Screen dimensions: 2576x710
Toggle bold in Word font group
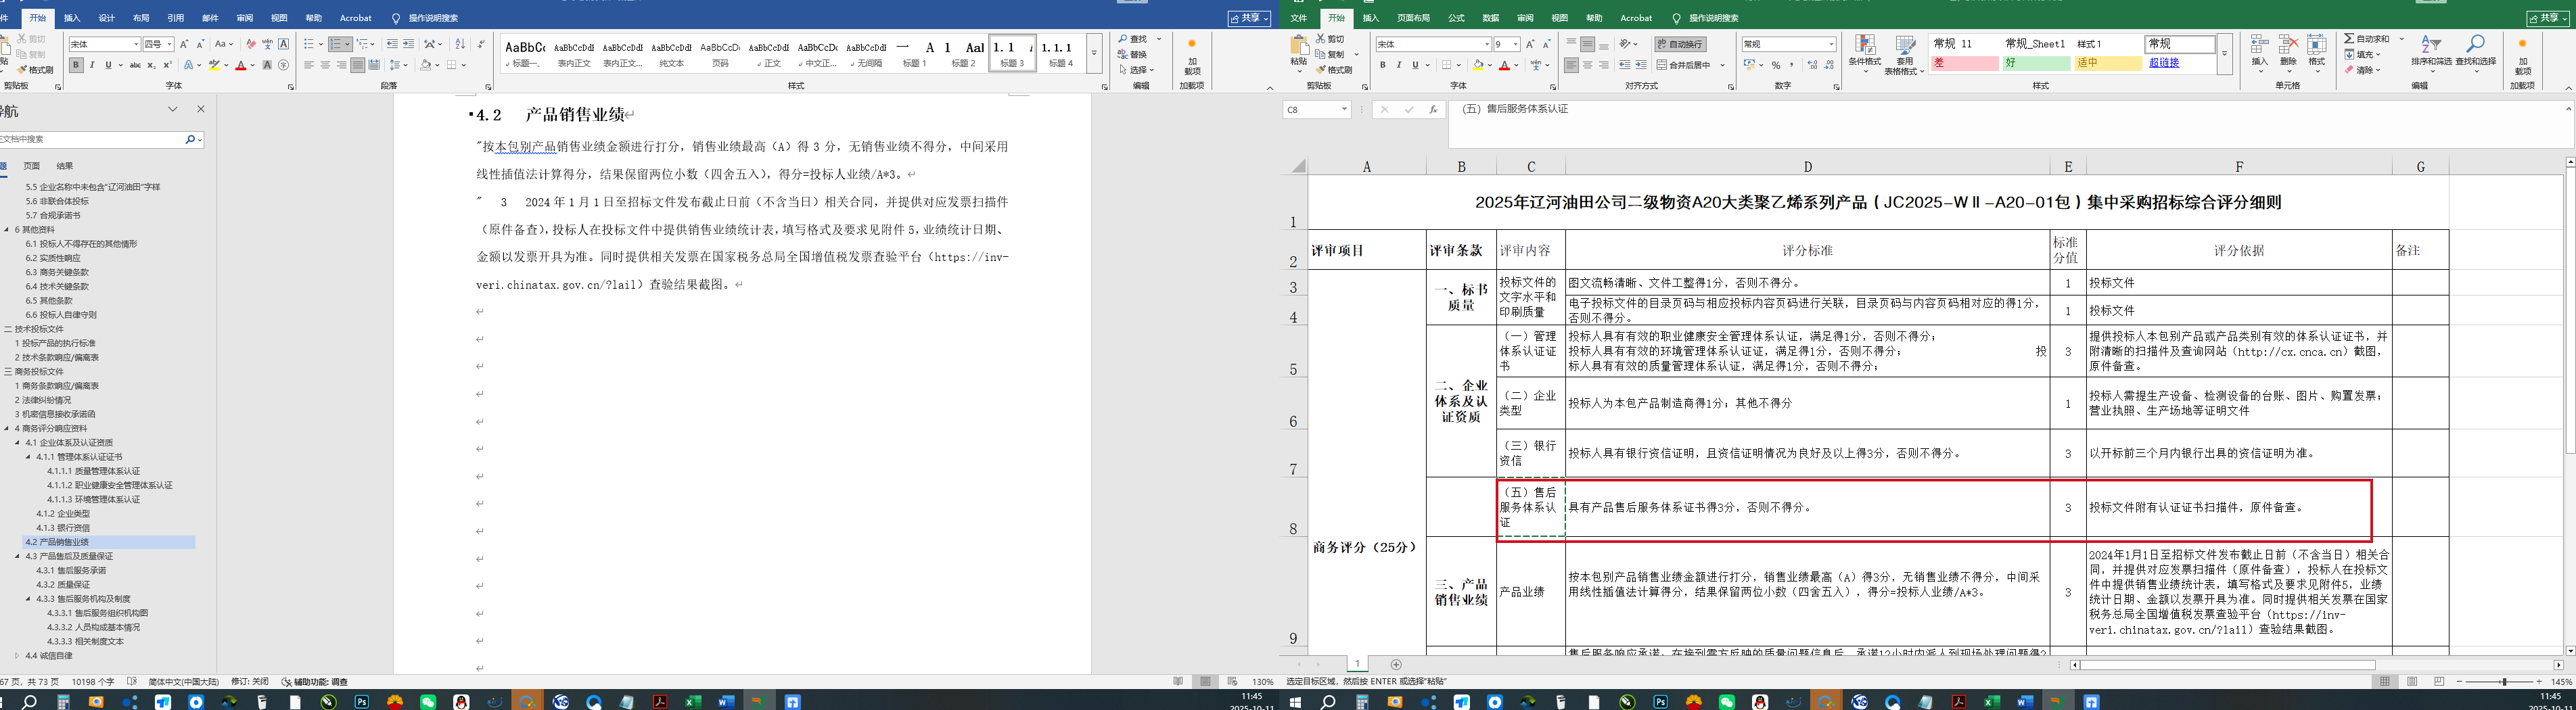tap(76, 65)
